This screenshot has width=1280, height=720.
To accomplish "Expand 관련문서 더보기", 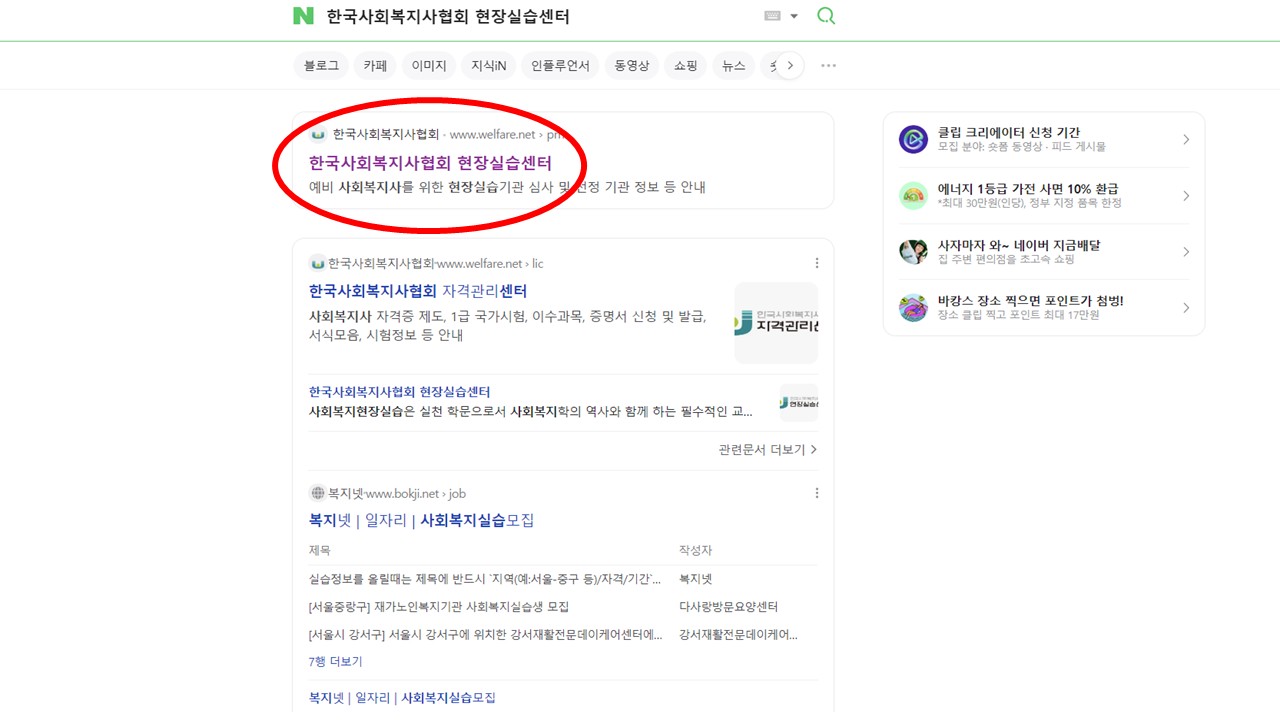I will 767,450.
